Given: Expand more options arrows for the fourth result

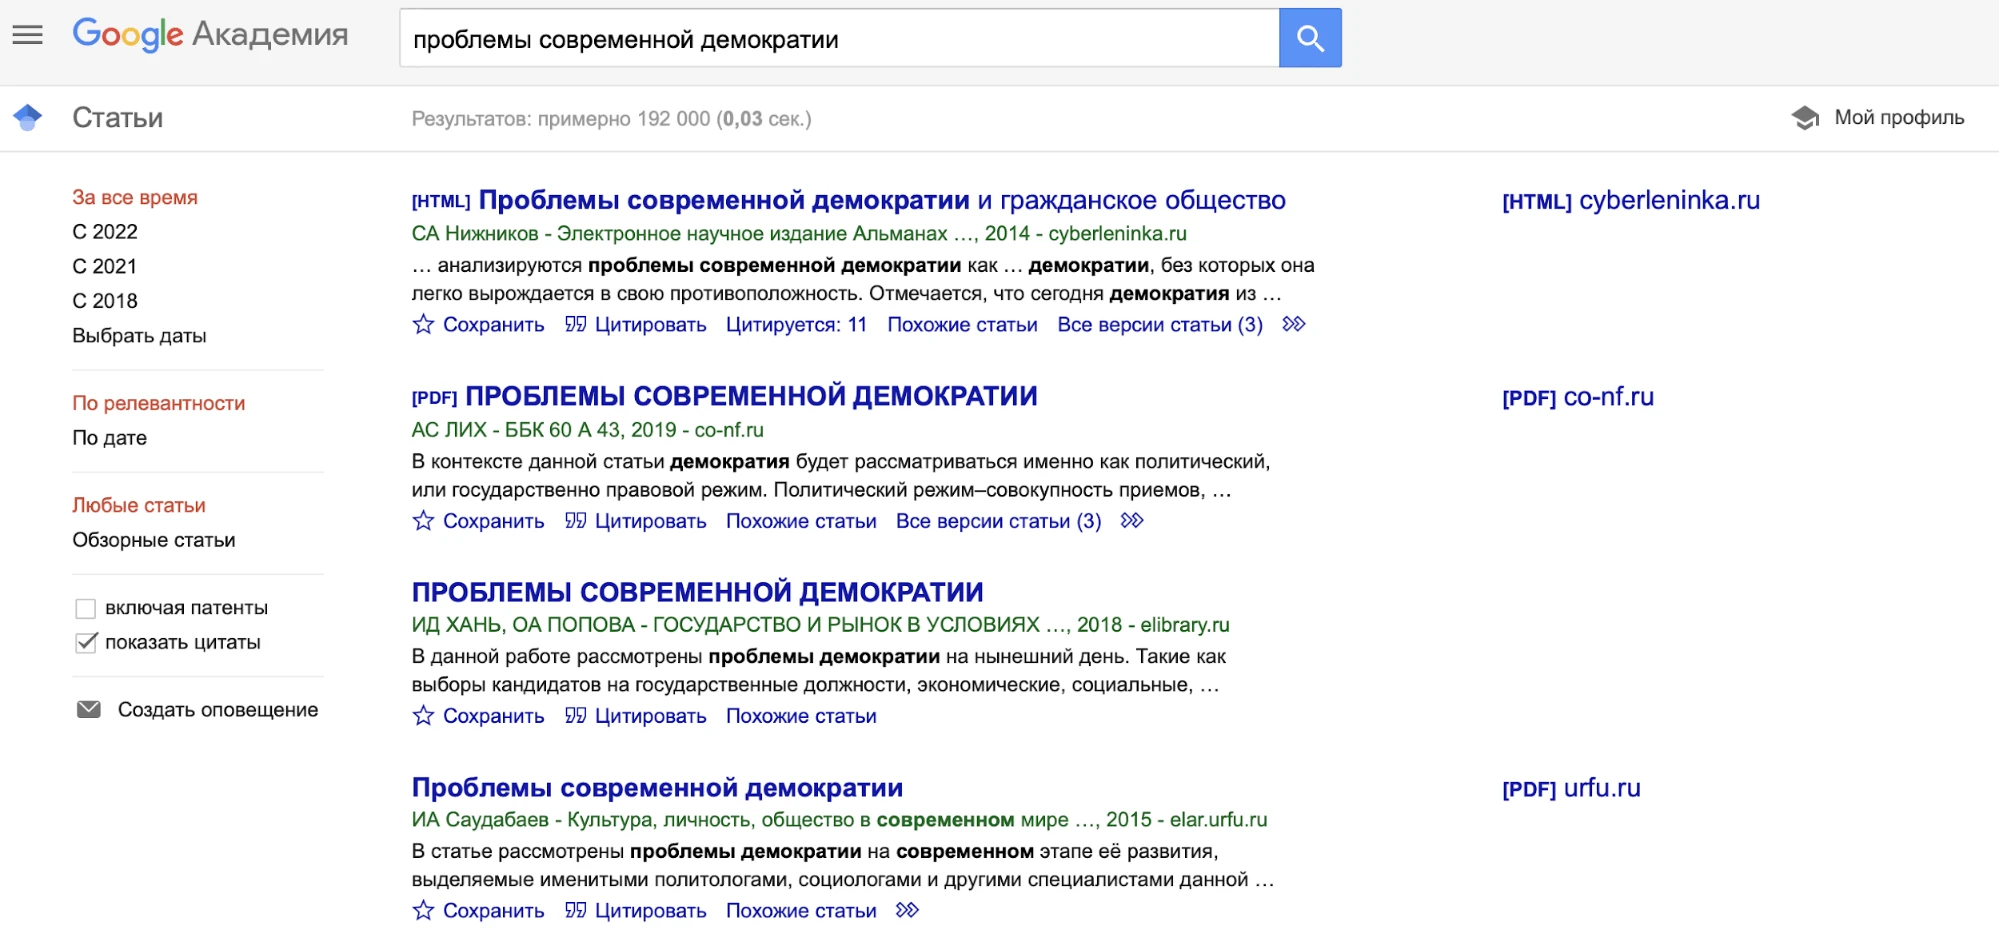Looking at the screenshot, I should [907, 911].
